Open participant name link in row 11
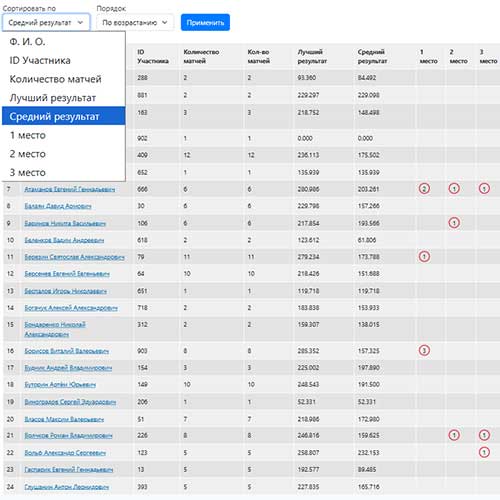Viewport: 500px width, 500px height. tap(74, 257)
